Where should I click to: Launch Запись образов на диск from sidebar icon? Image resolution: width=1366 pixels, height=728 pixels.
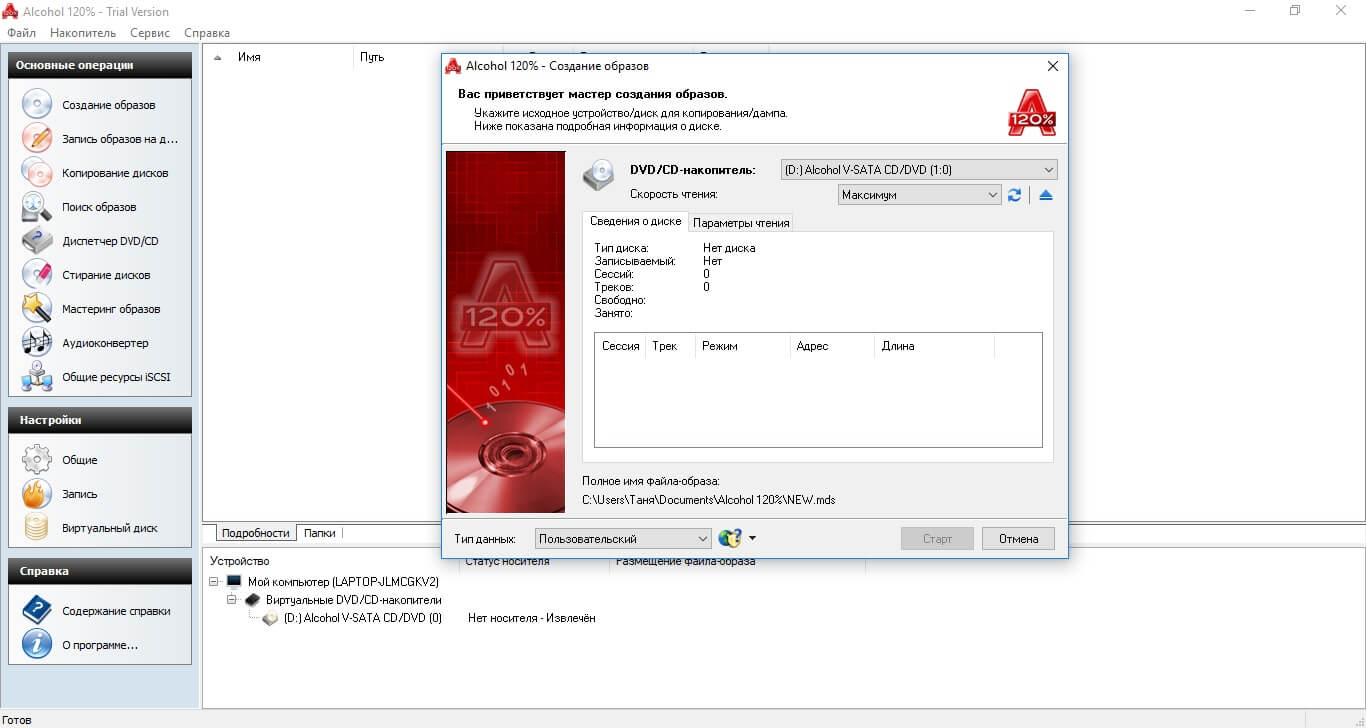coord(37,139)
